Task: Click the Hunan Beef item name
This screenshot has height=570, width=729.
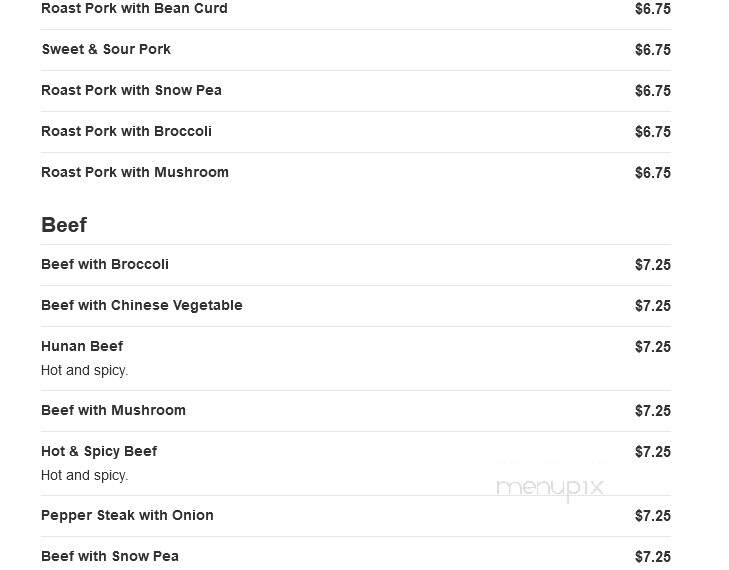Action: (82, 346)
